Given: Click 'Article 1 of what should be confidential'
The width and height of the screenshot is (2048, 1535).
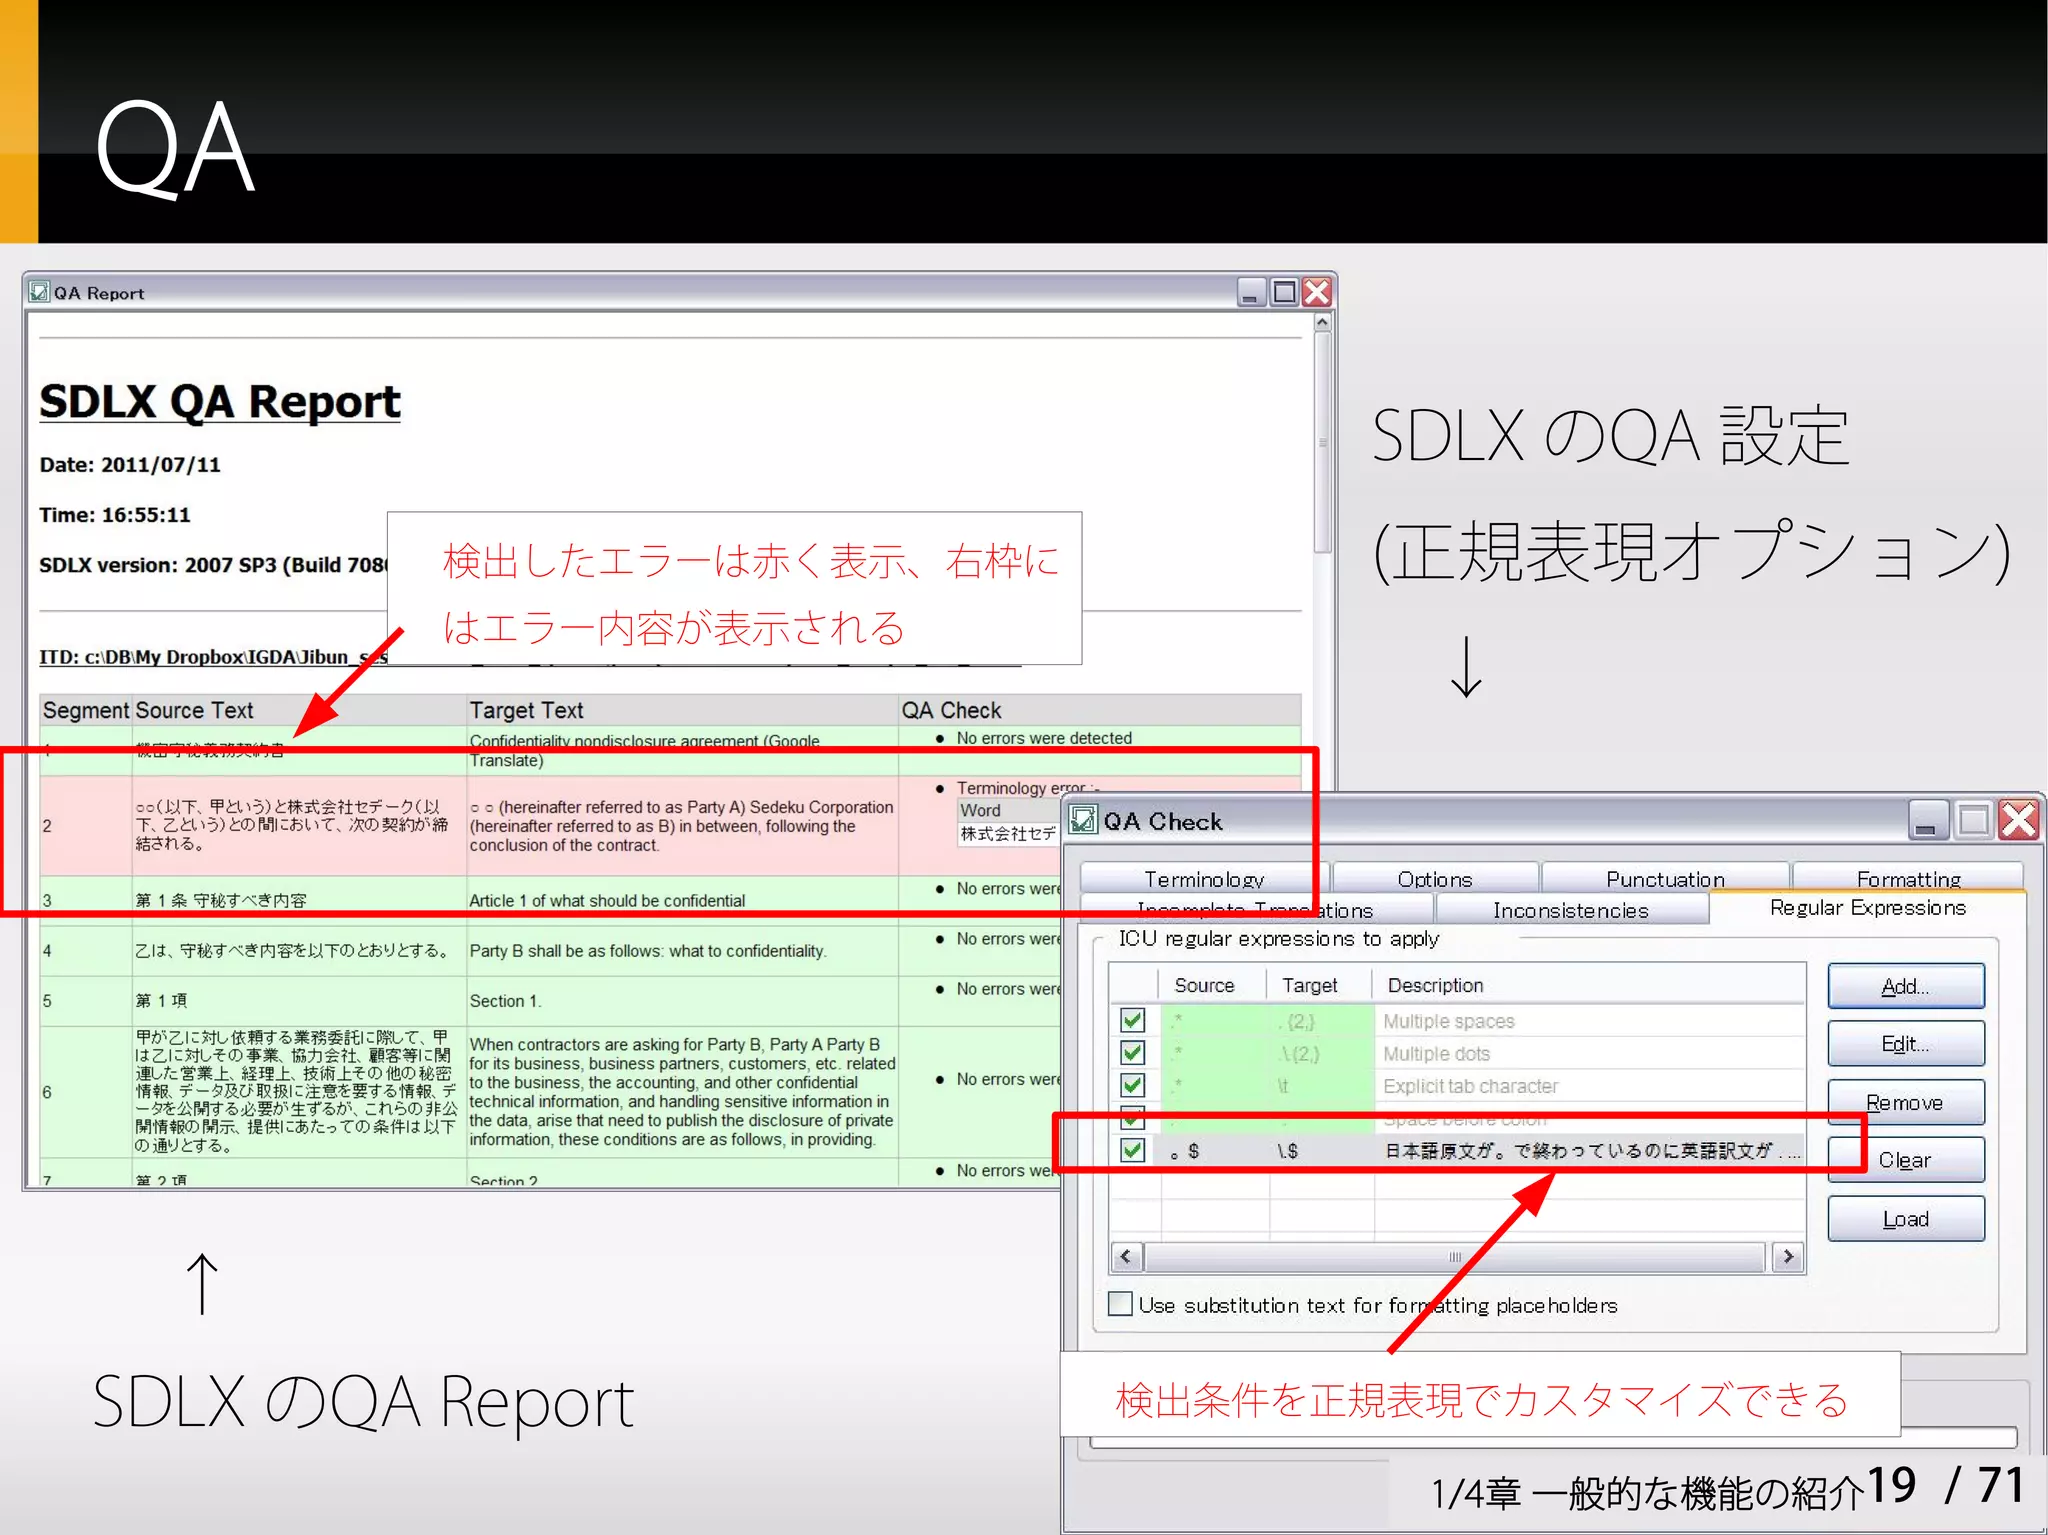Looking at the screenshot, I should click(607, 900).
